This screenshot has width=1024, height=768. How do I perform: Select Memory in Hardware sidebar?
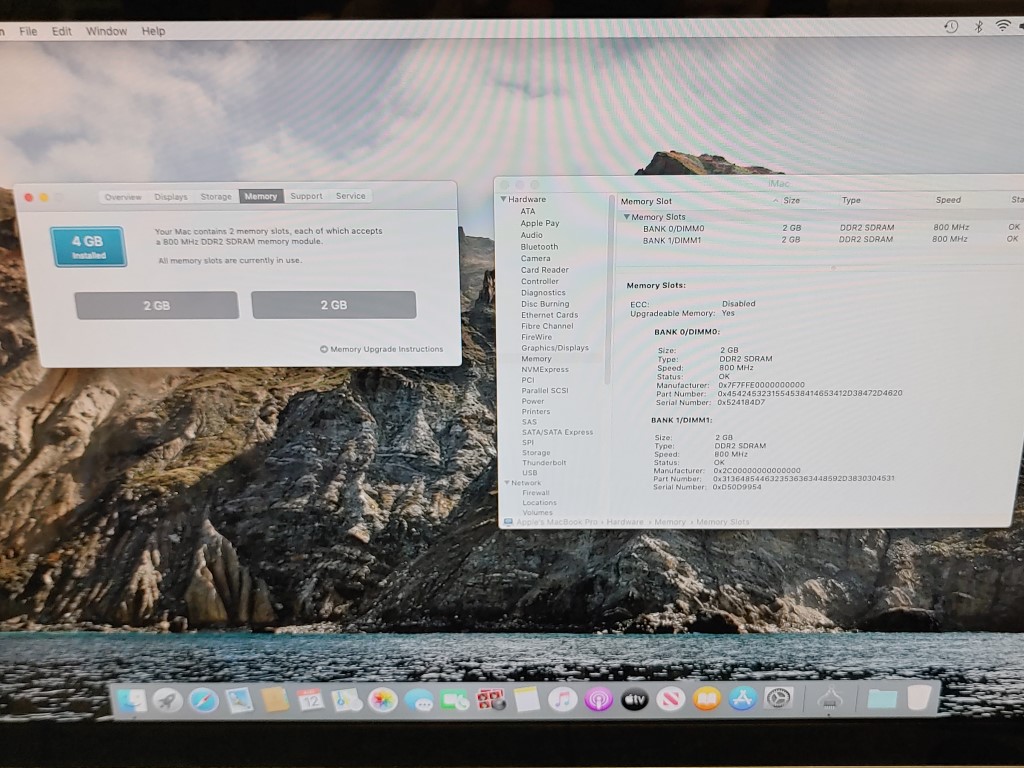(536, 359)
